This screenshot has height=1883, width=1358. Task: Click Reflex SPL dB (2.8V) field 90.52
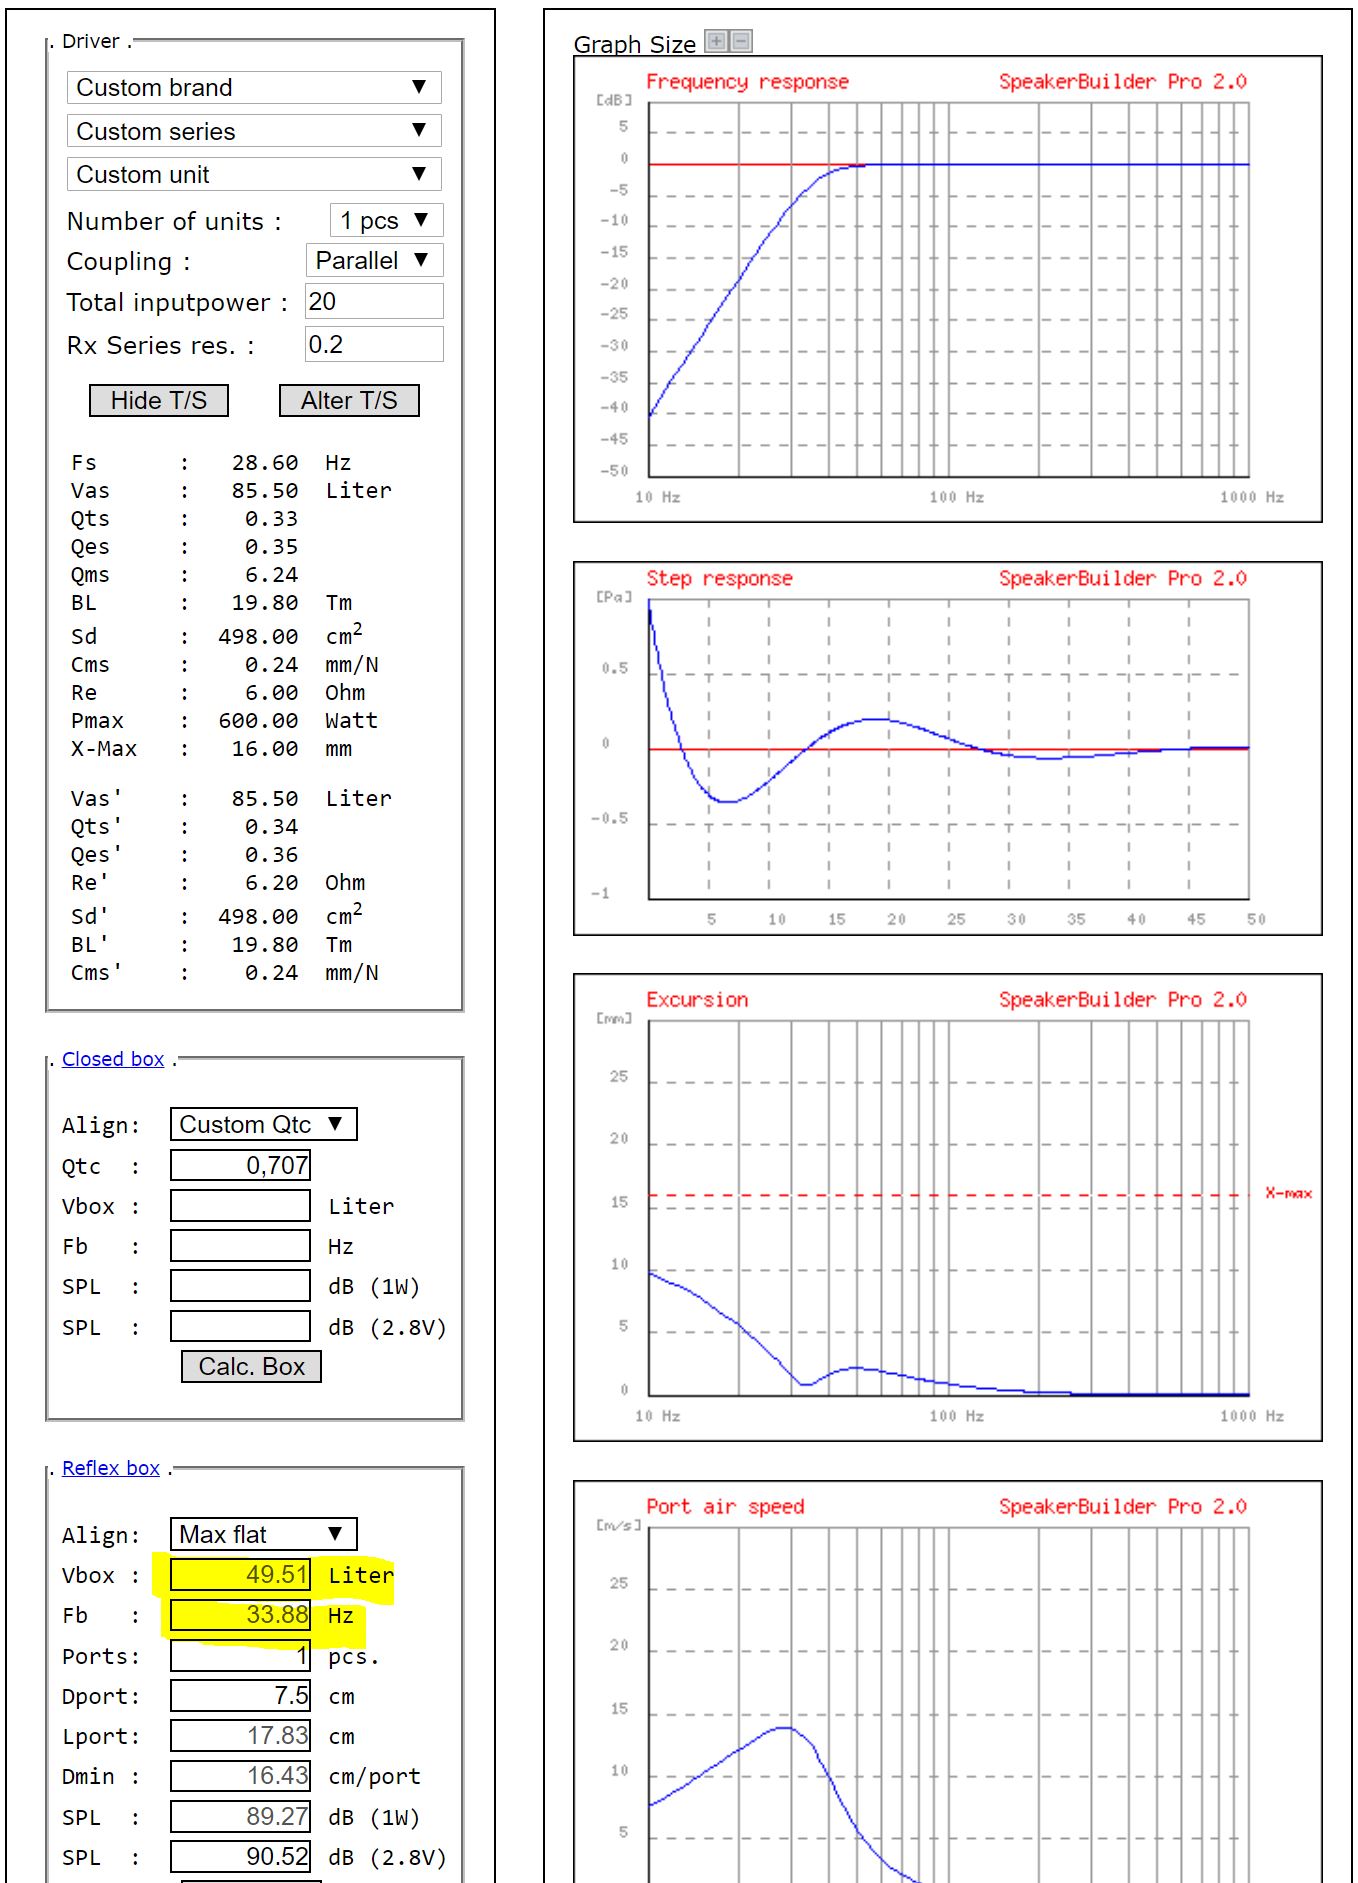coord(240,1856)
